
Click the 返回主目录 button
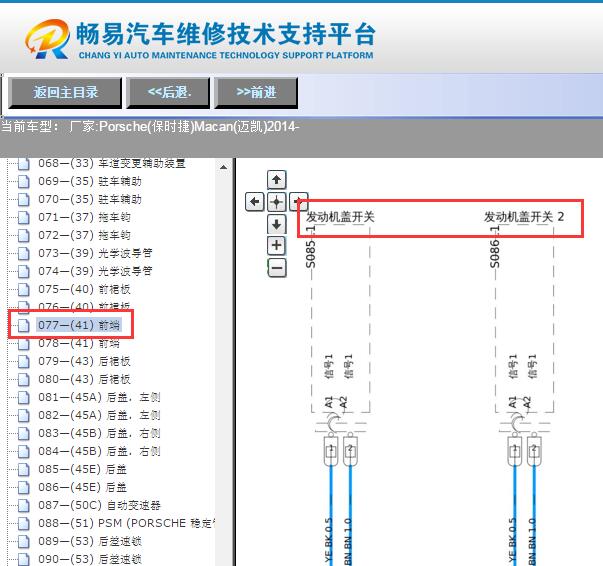[x=65, y=92]
